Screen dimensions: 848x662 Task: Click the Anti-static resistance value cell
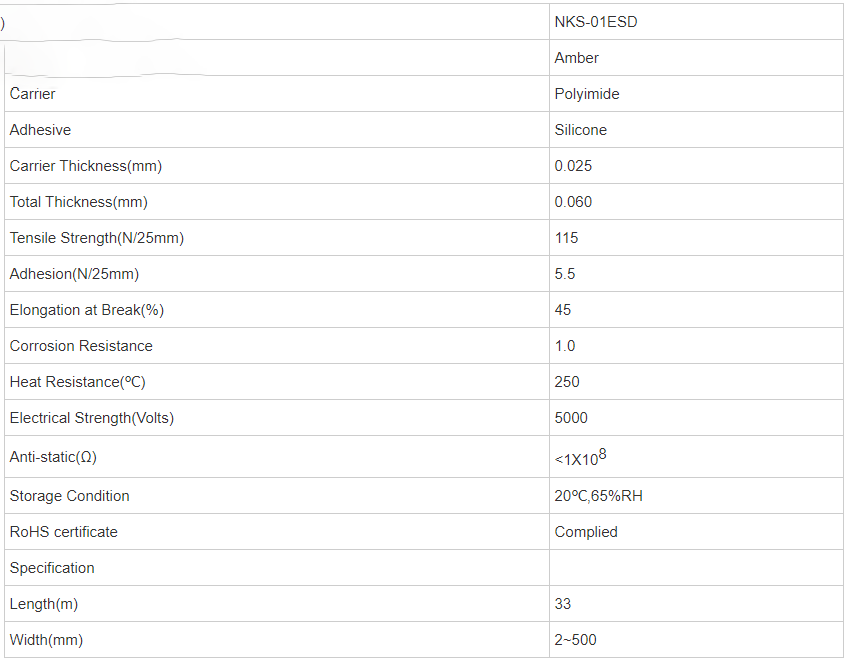[x=696, y=457]
